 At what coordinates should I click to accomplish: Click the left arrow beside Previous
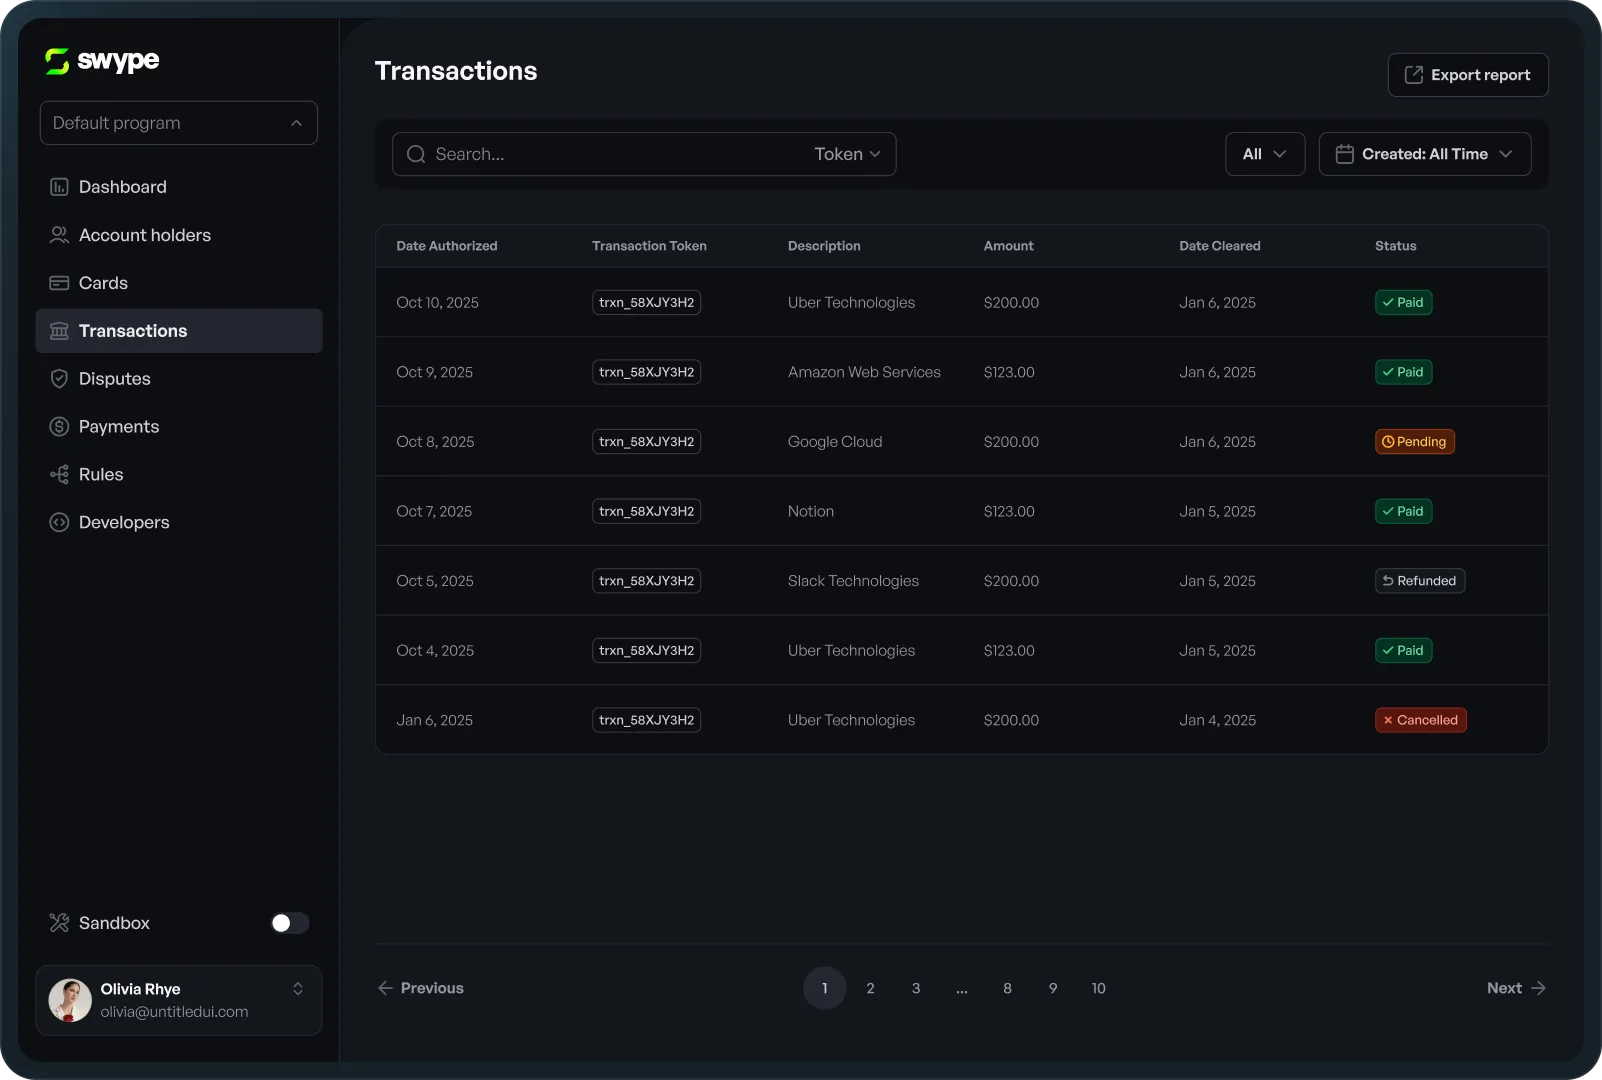coord(385,988)
